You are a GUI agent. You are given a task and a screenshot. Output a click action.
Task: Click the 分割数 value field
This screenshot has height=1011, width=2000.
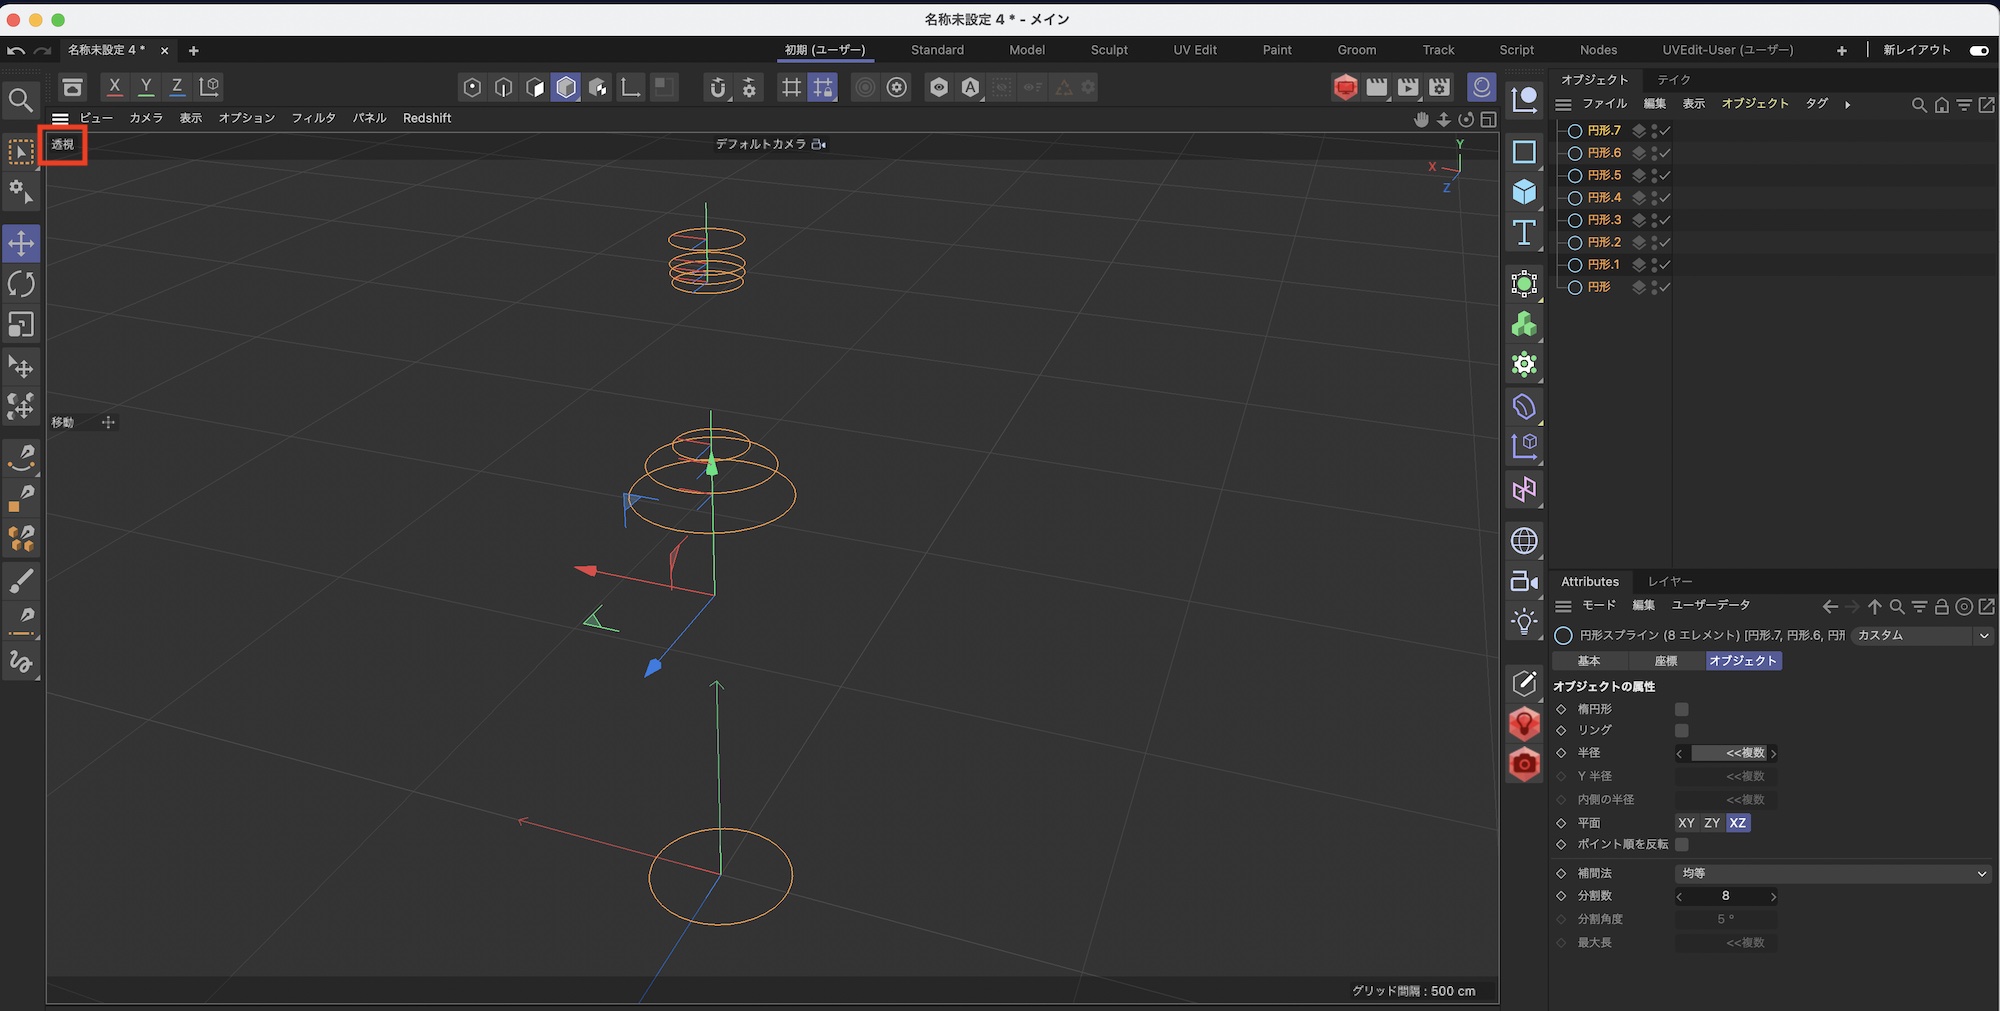pyautogui.click(x=1726, y=896)
